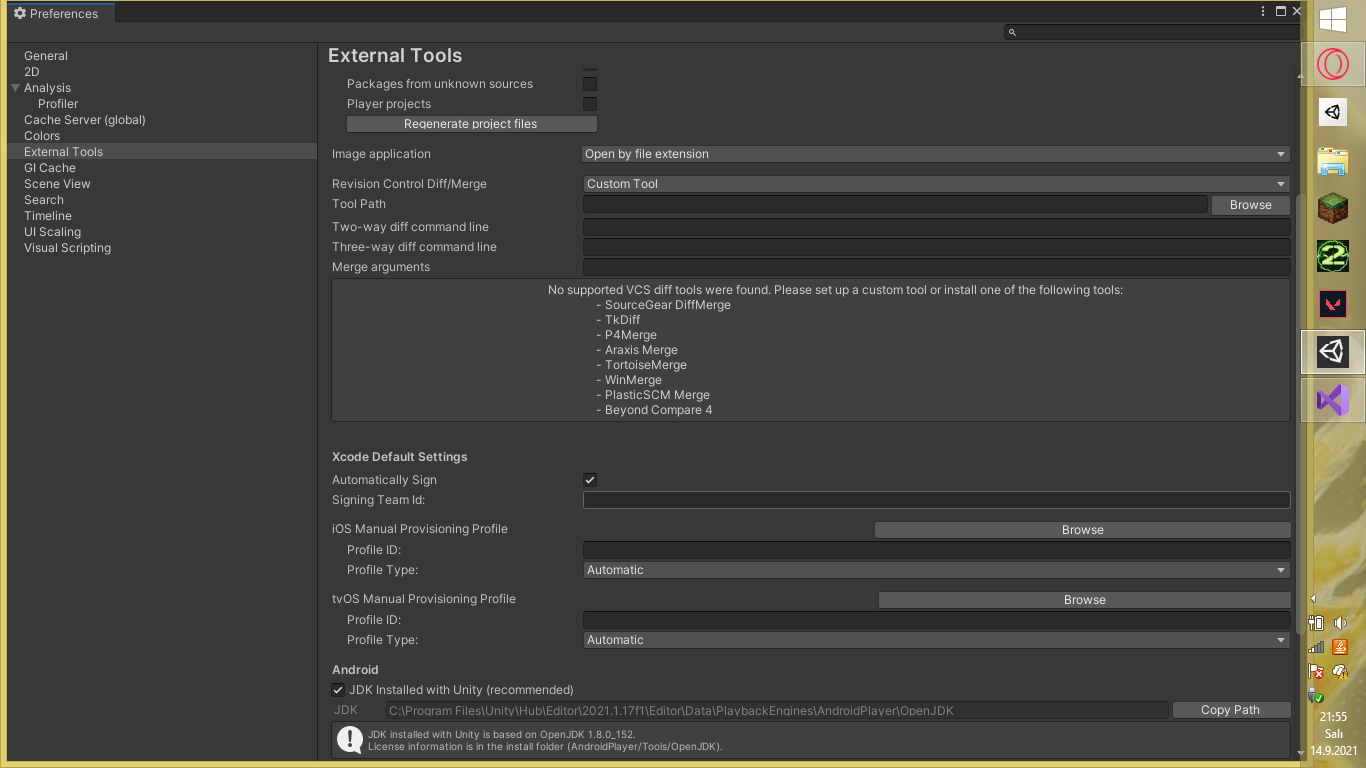This screenshot has width=1366, height=768.
Task: Select Colors in the preferences sidebar
Action: (x=42, y=136)
